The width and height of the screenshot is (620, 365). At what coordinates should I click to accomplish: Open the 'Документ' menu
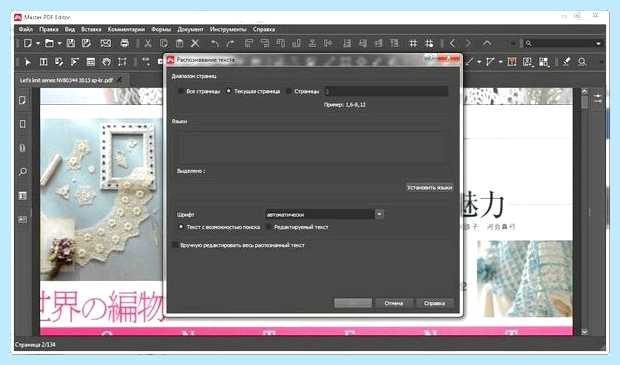(x=190, y=29)
